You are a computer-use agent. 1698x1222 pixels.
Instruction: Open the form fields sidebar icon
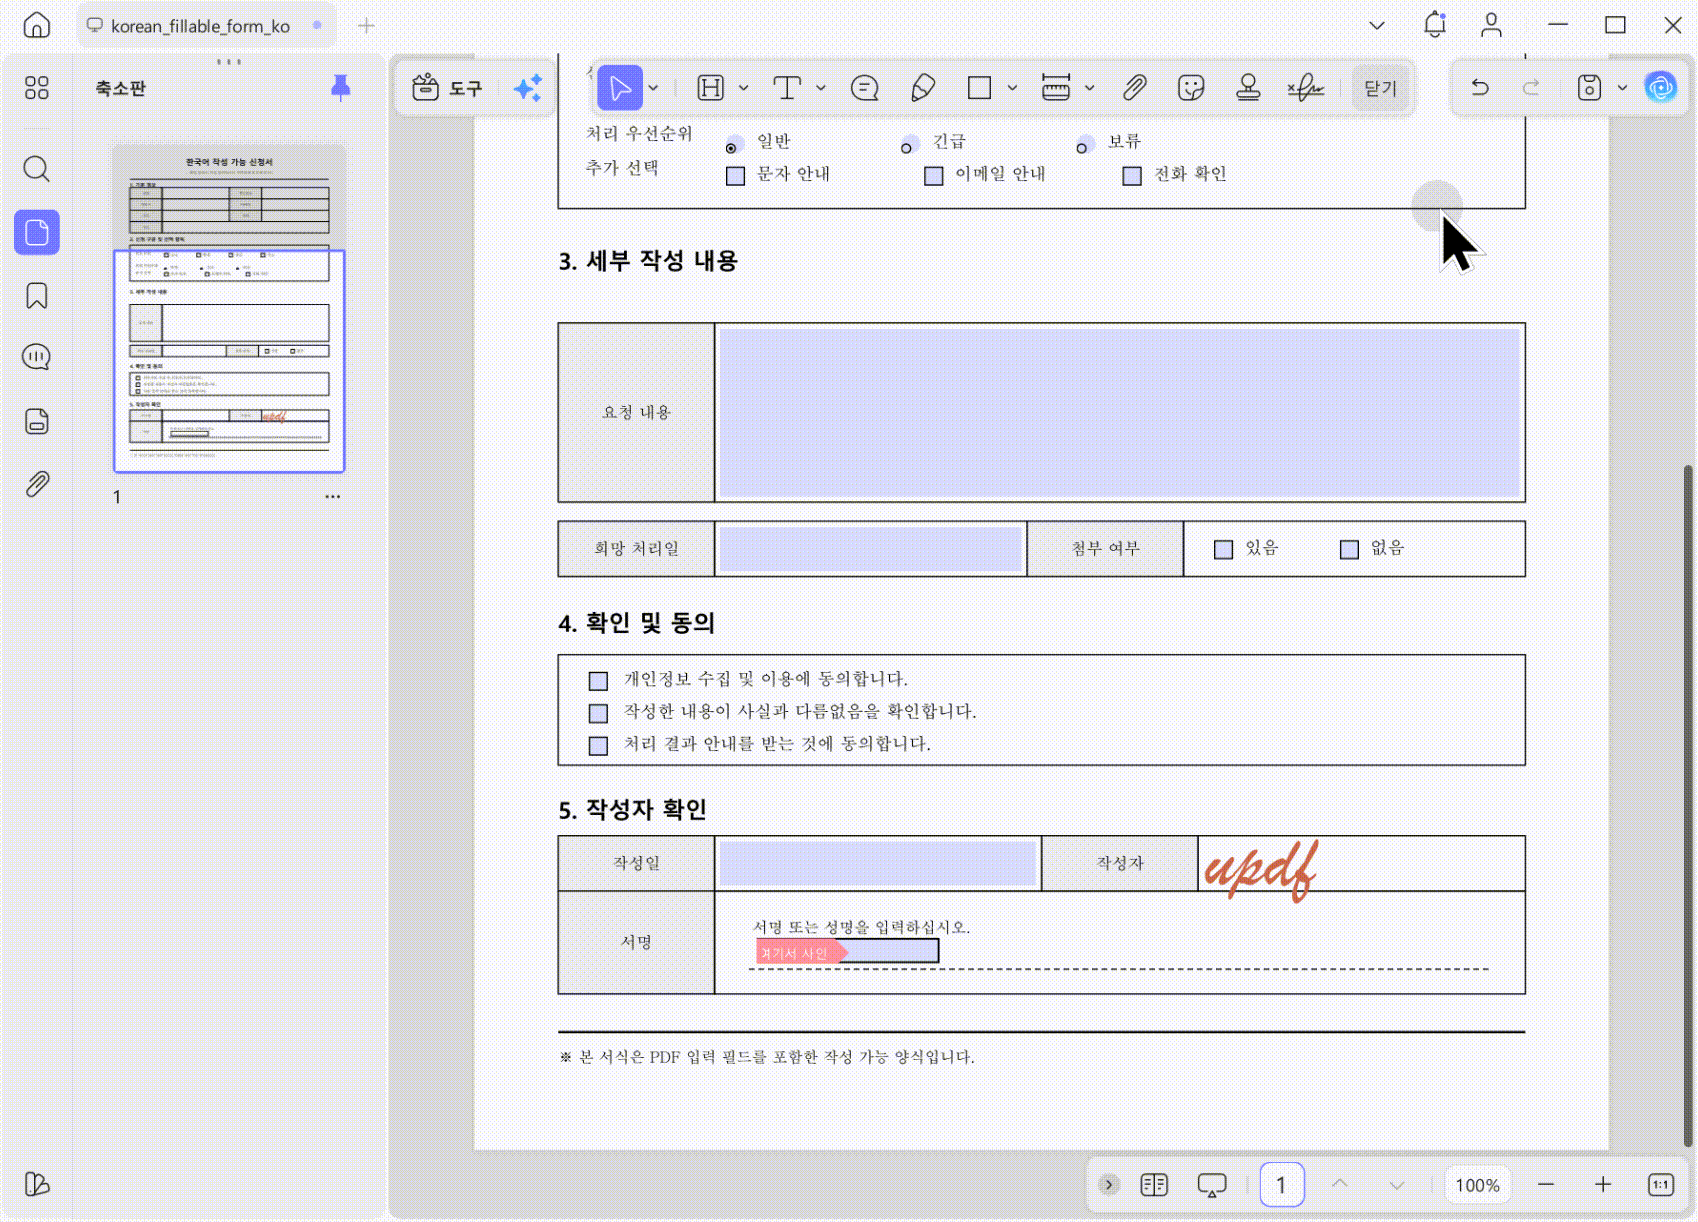pos(37,421)
